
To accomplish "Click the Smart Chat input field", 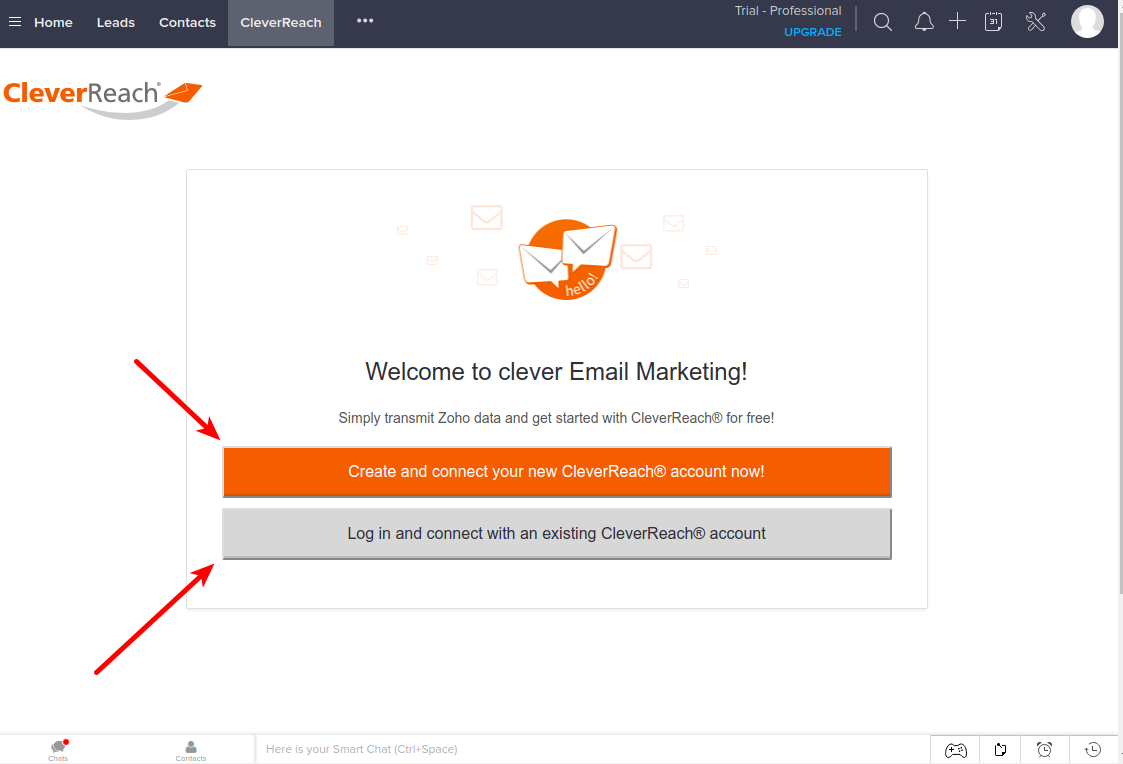I will [590, 749].
